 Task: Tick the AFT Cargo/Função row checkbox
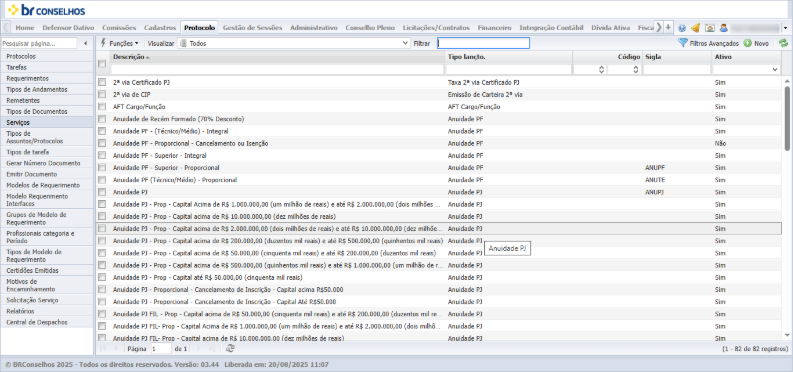tap(102, 107)
